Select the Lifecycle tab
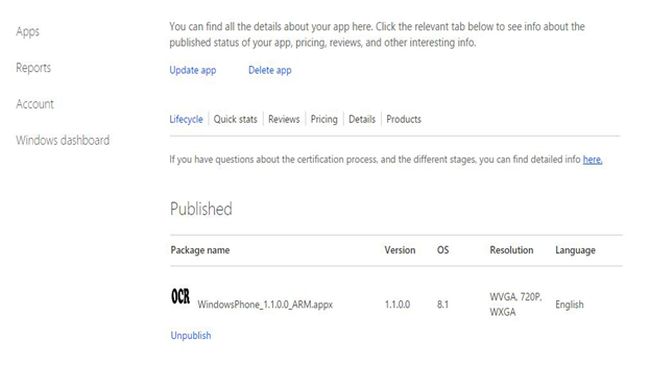650x388 pixels. pos(186,119)
